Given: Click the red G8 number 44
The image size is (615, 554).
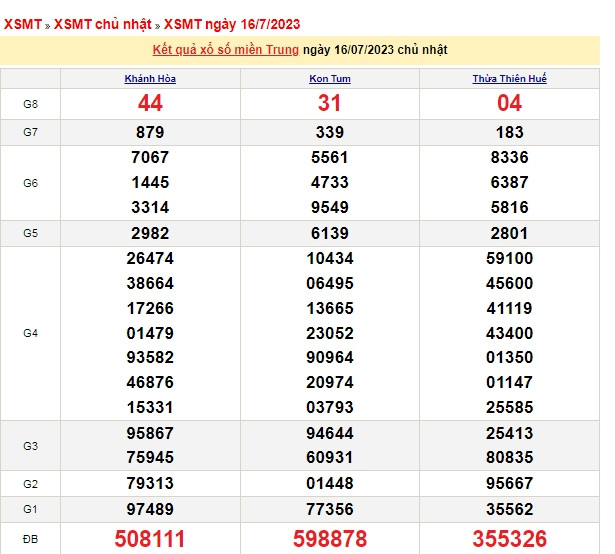Looking at the screenshot, I should coord(150,103).
